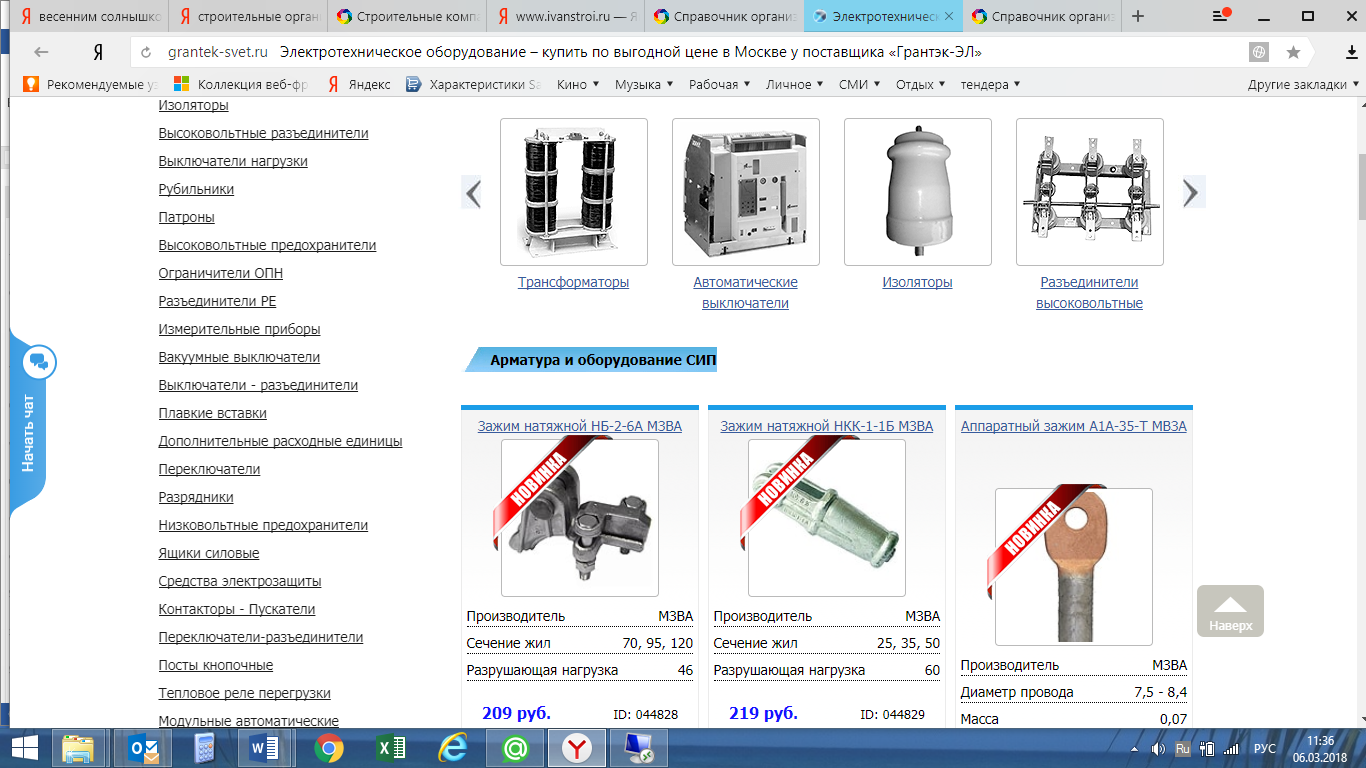Expand the Музыка bookmarks folder

643,84
